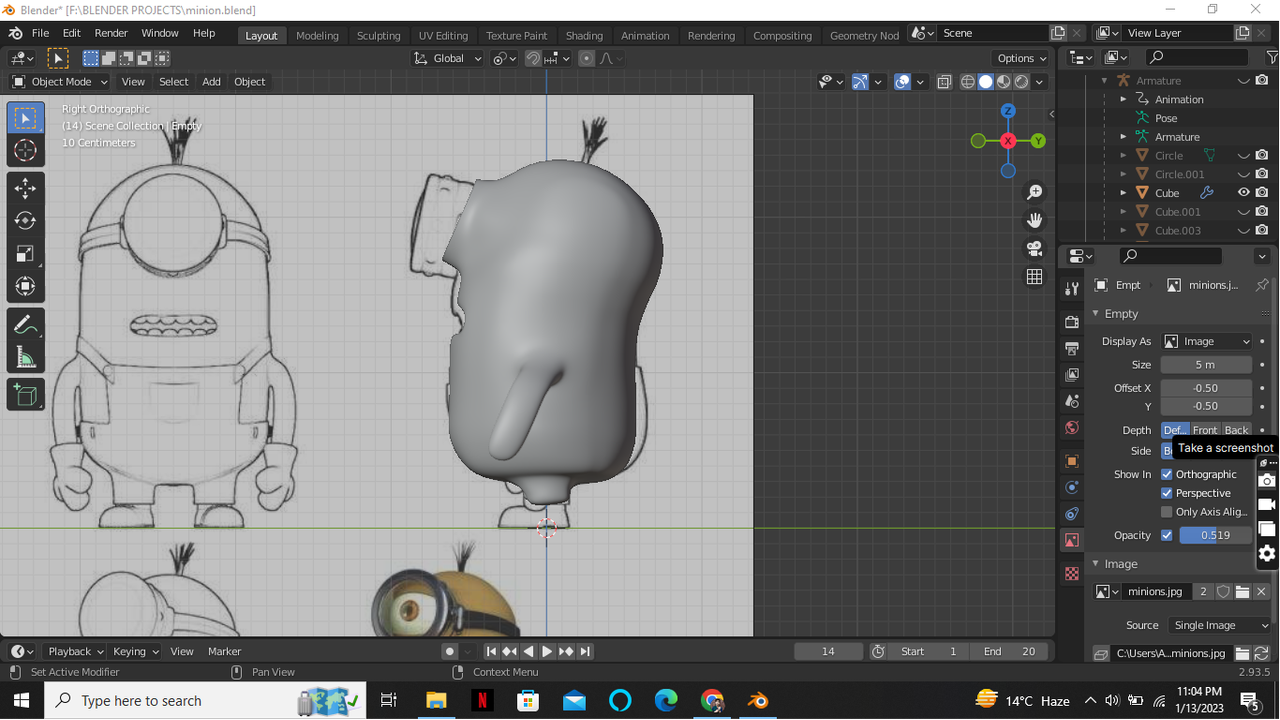Open the Tool properties tab

[x=1072, y=288]
